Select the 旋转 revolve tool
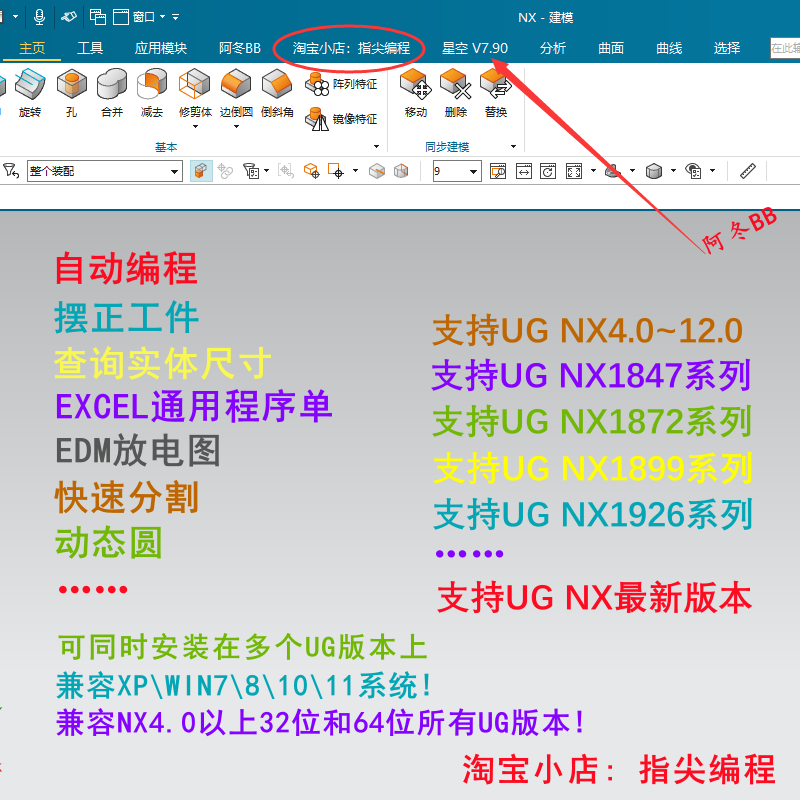The image size is (800, 800). [30, 93]
